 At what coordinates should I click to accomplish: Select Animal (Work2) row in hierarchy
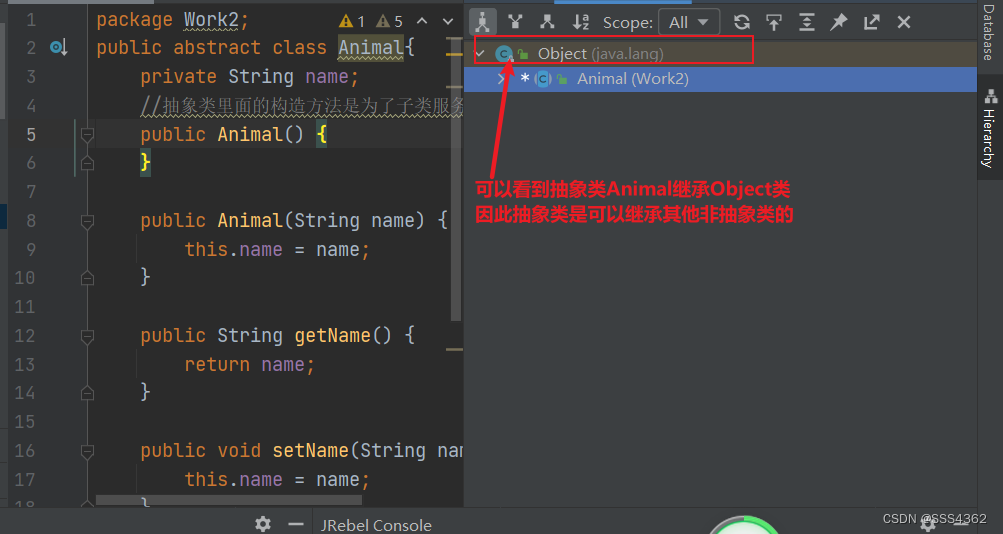[720, 79]
